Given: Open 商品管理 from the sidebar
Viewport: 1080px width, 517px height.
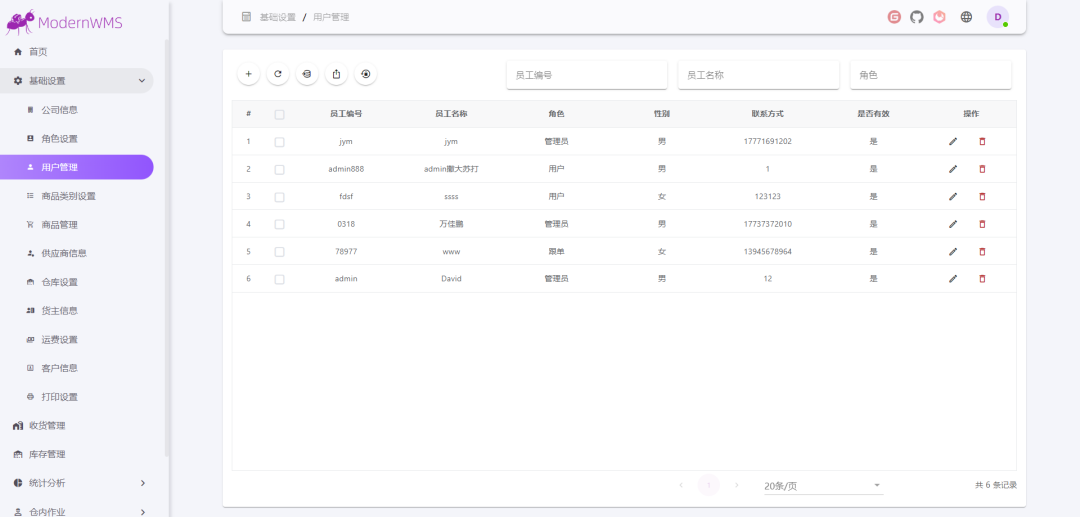Looking at the screenshot, I should [60, 225].
